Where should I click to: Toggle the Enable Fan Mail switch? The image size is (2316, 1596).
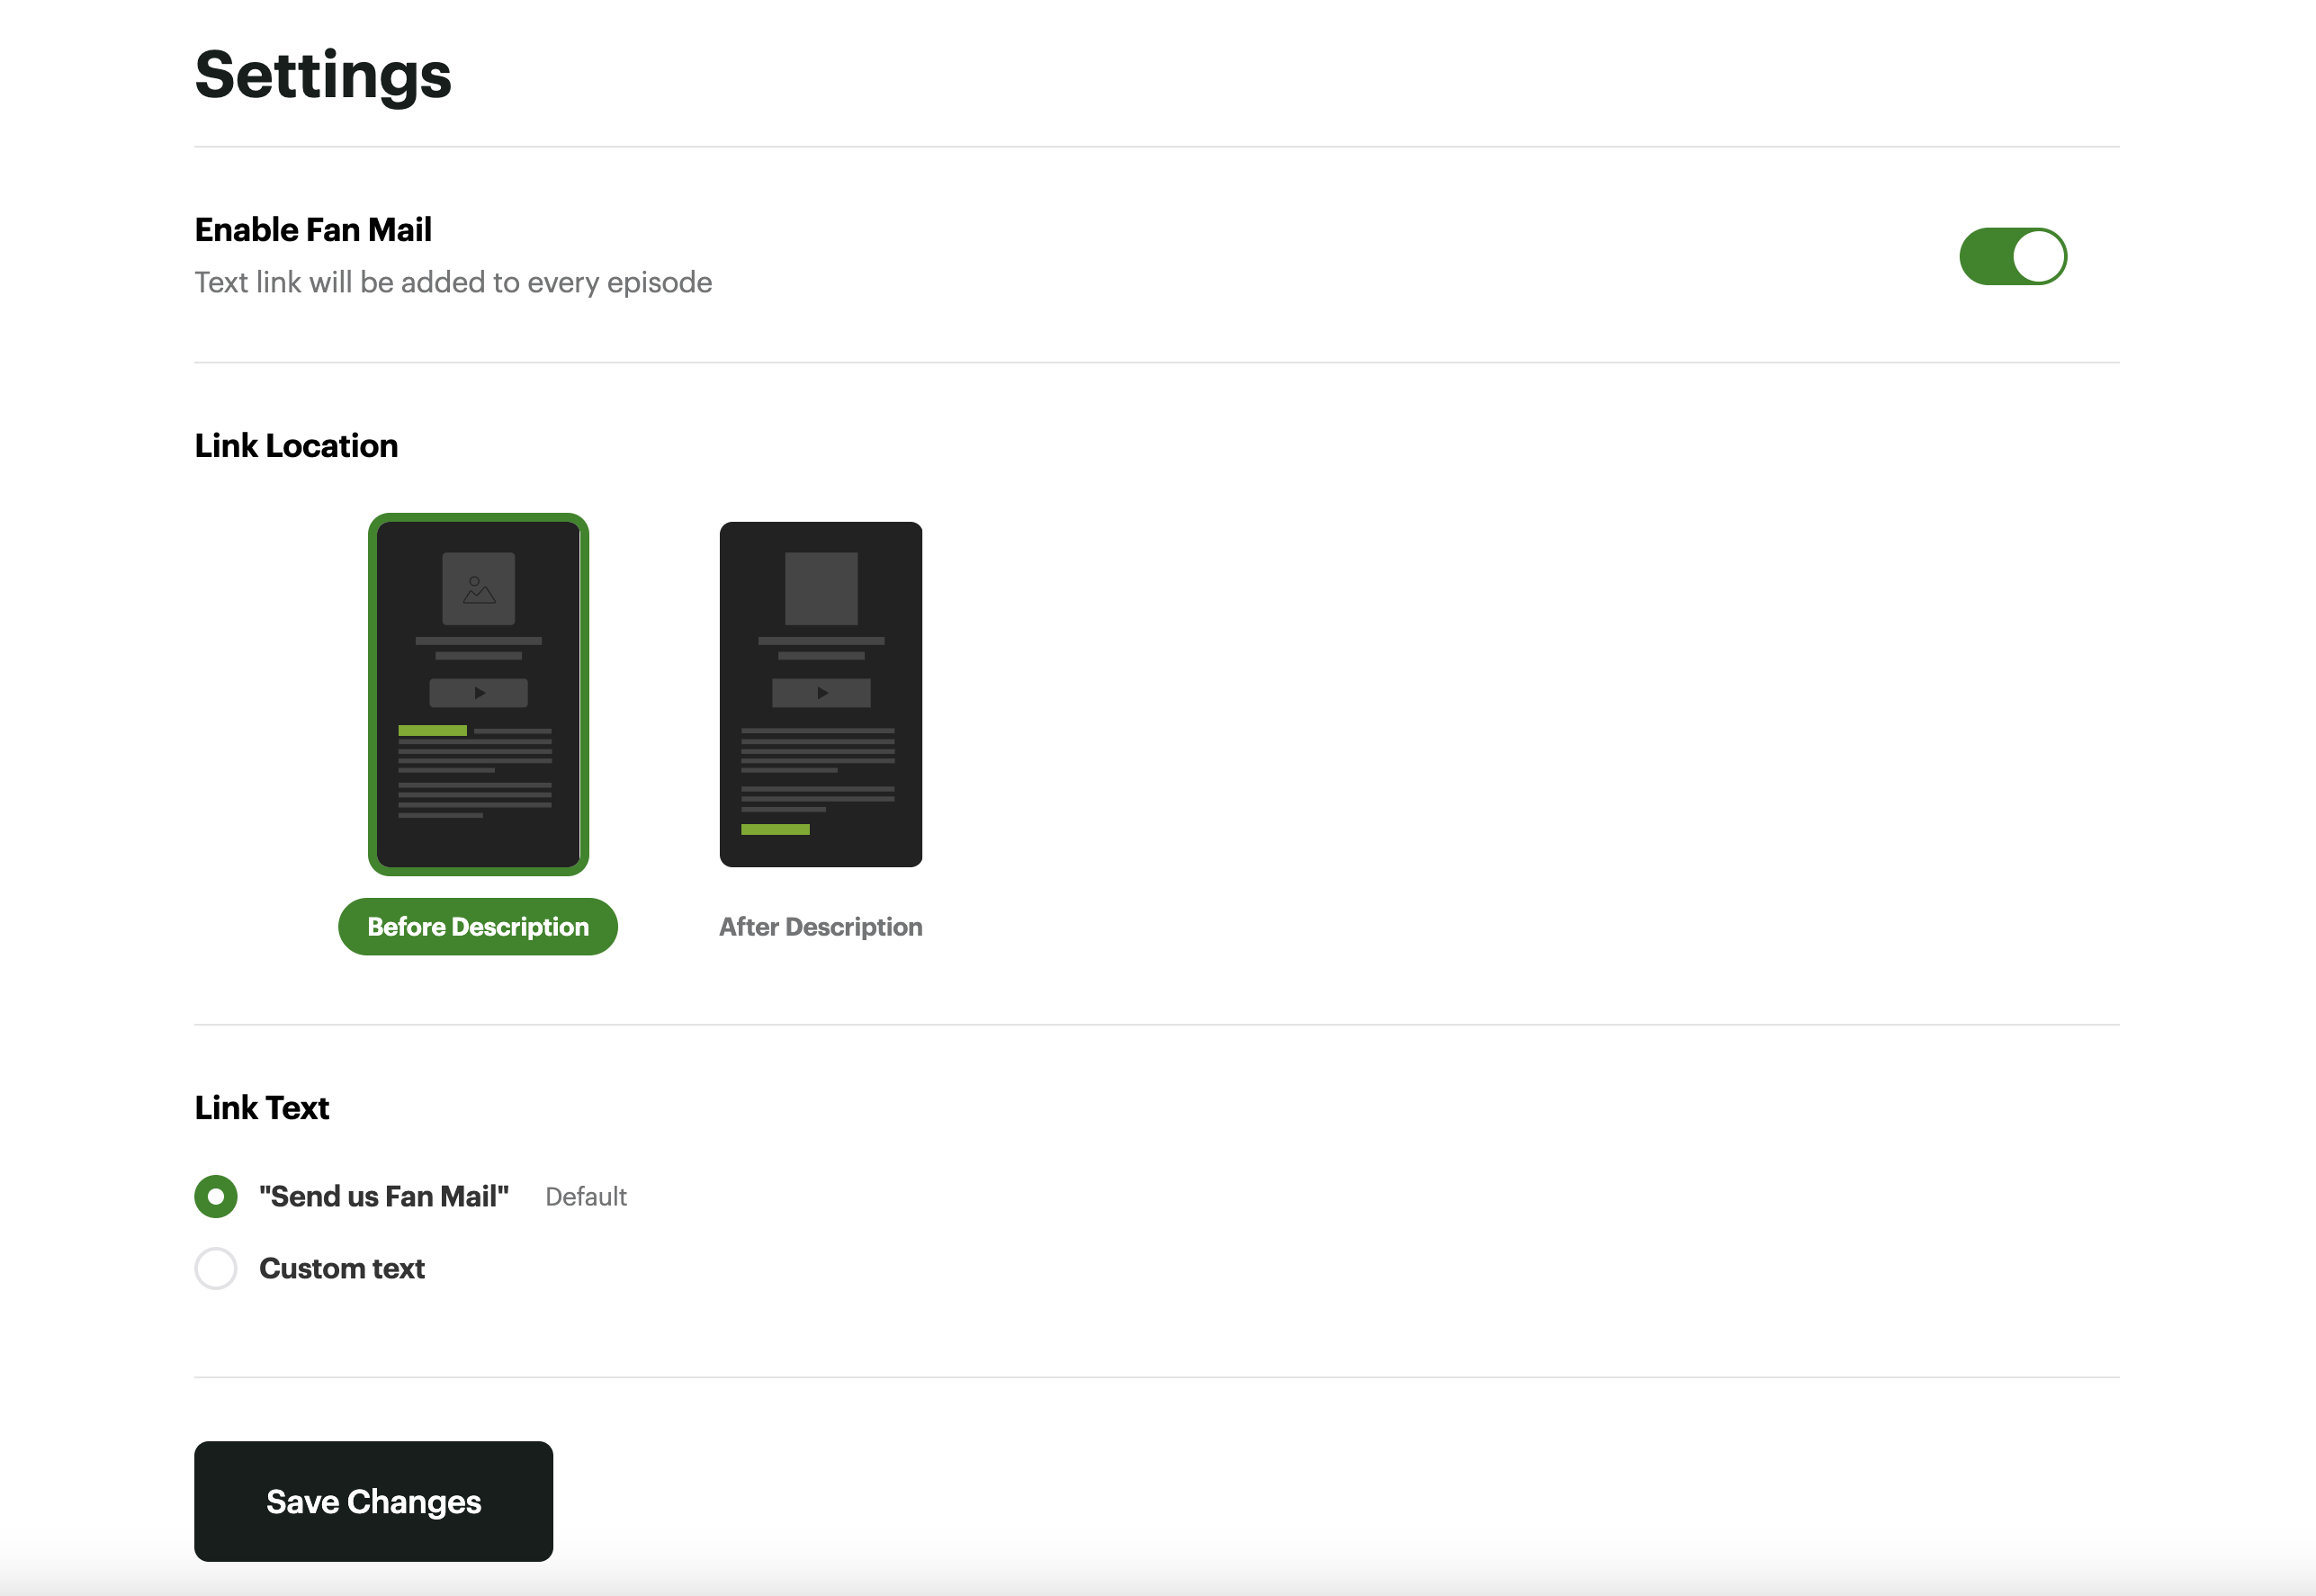[x=2012, y=256]
